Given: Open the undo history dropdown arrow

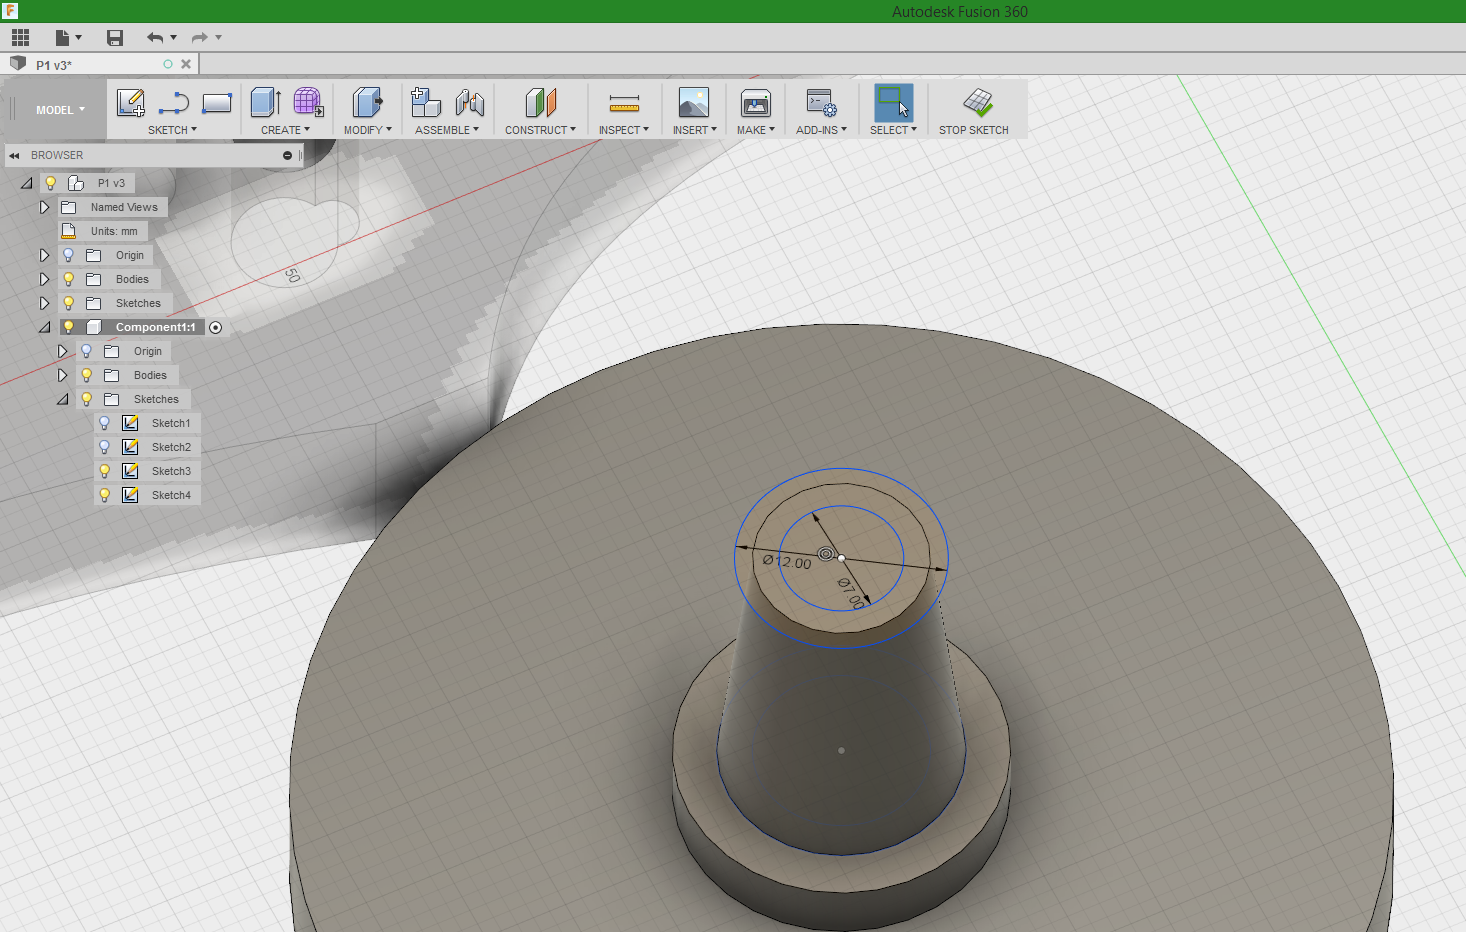Looking at the screenshot, I should click(x=174, y=38).
